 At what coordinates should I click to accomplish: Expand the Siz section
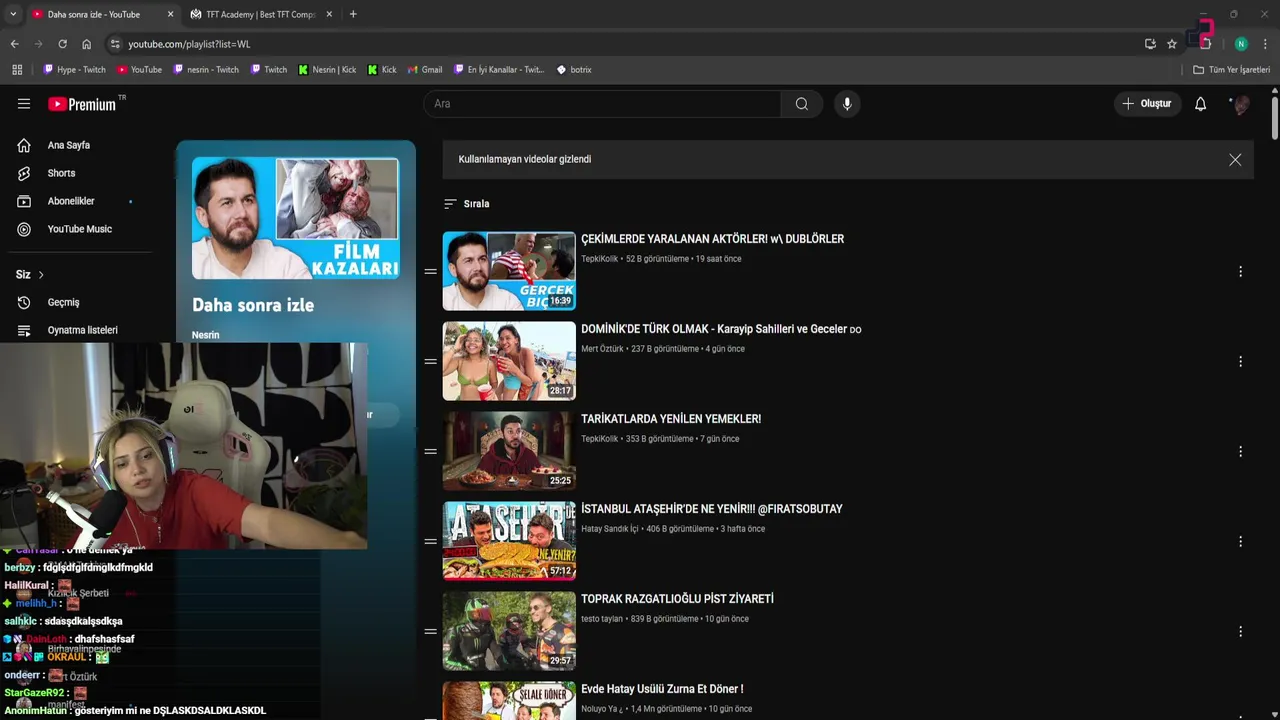30,274
